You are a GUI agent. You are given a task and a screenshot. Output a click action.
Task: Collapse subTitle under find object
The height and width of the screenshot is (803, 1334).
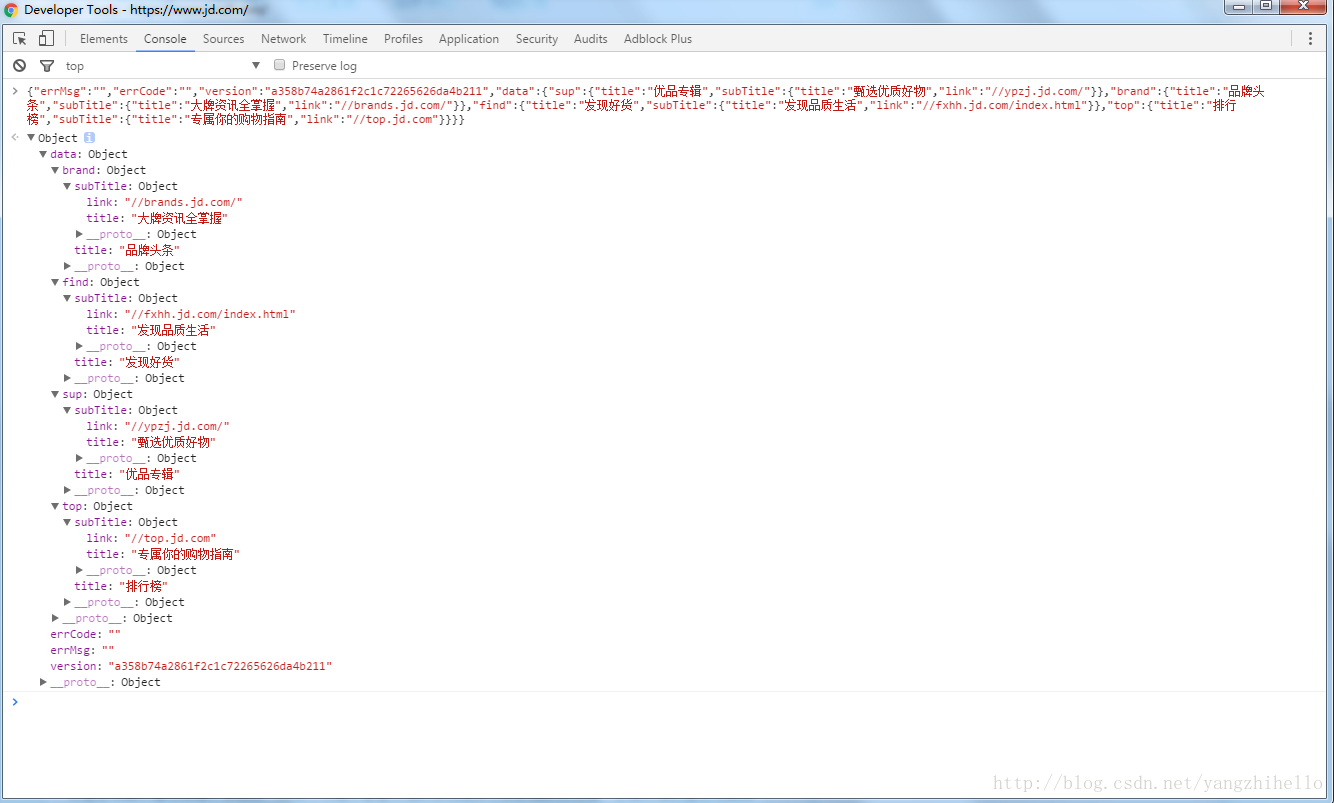tap(67, 298)
